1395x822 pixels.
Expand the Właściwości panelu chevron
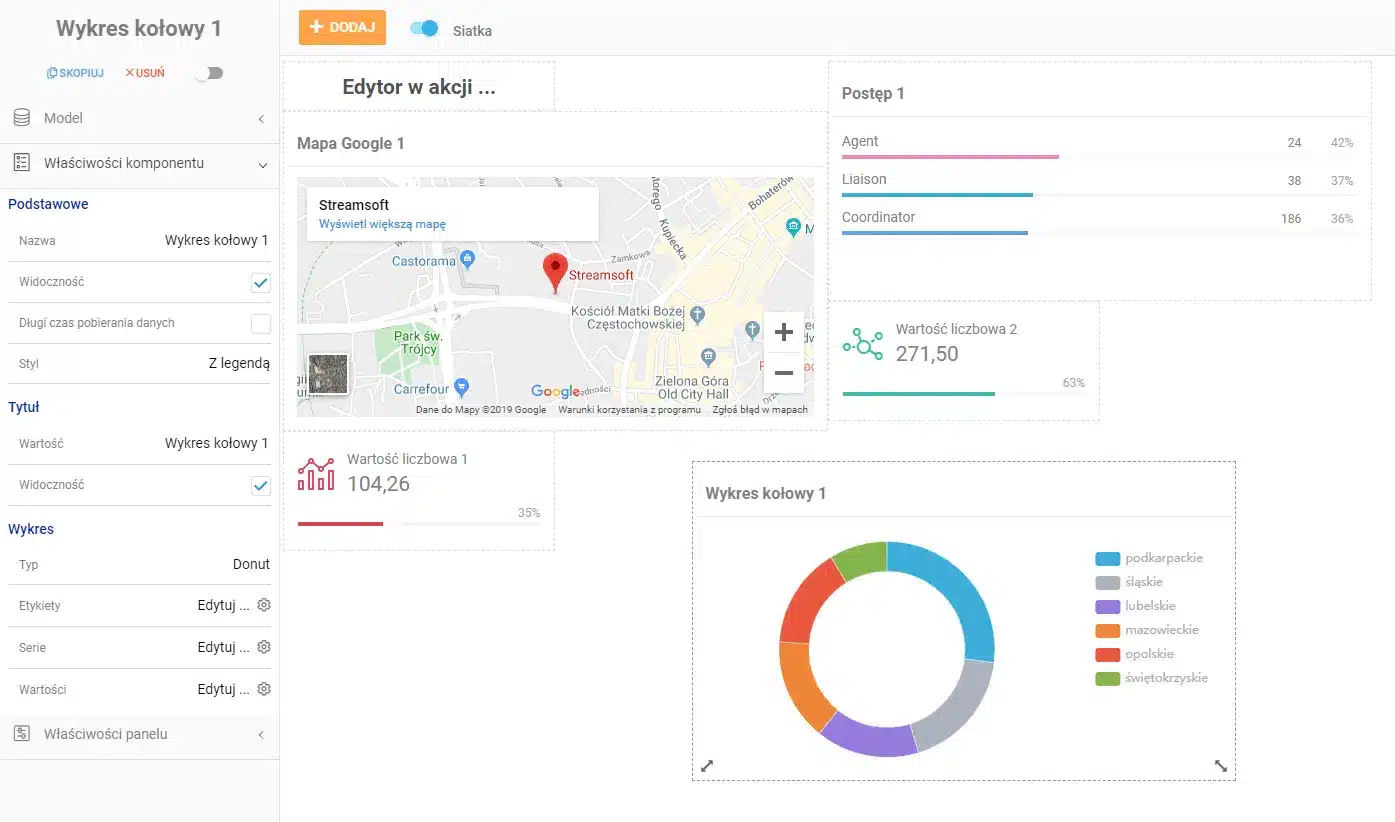(x=261, y=735)
